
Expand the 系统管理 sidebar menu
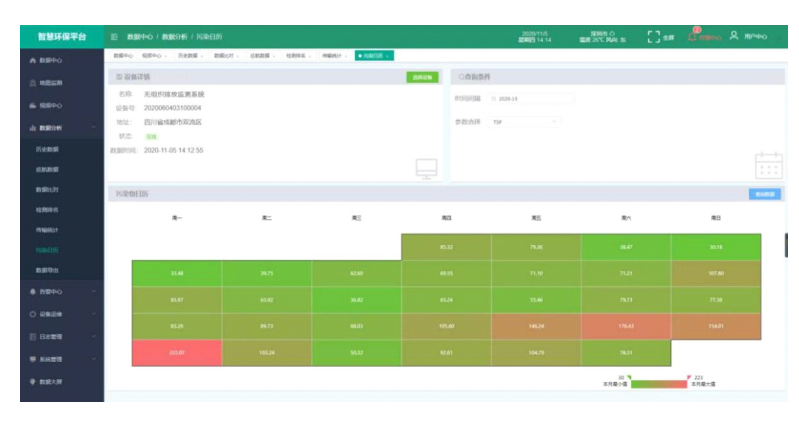pos(60,358)
